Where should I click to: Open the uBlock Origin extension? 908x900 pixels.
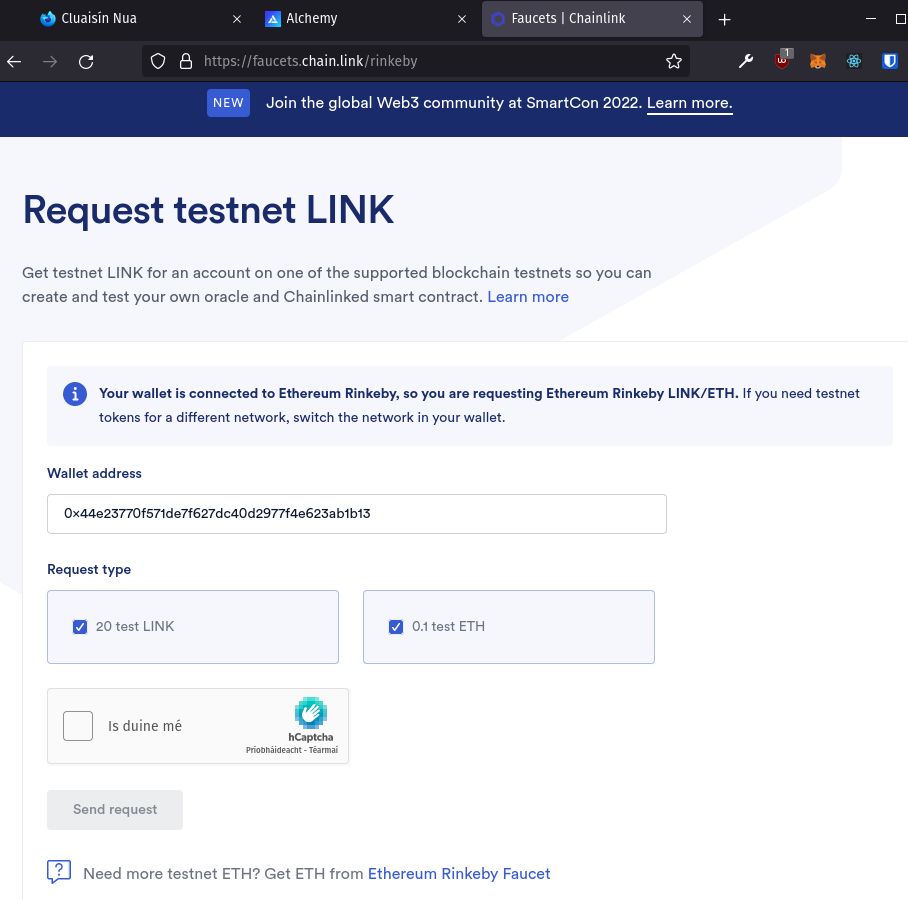coord(782,60)
